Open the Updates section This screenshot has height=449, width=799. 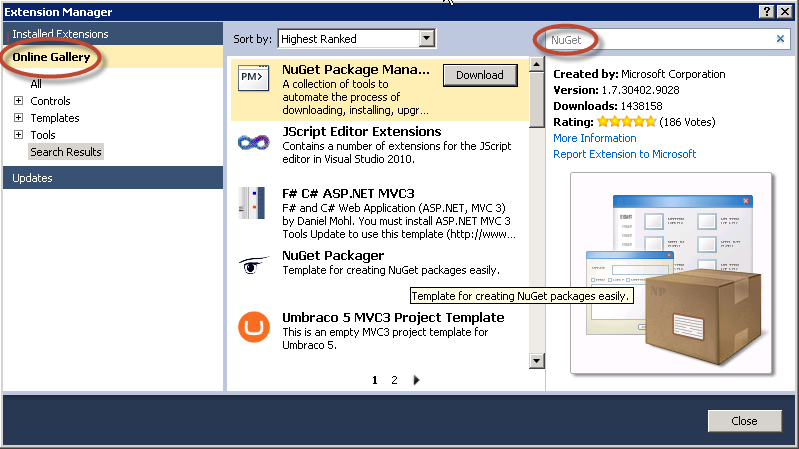[113, 178]
